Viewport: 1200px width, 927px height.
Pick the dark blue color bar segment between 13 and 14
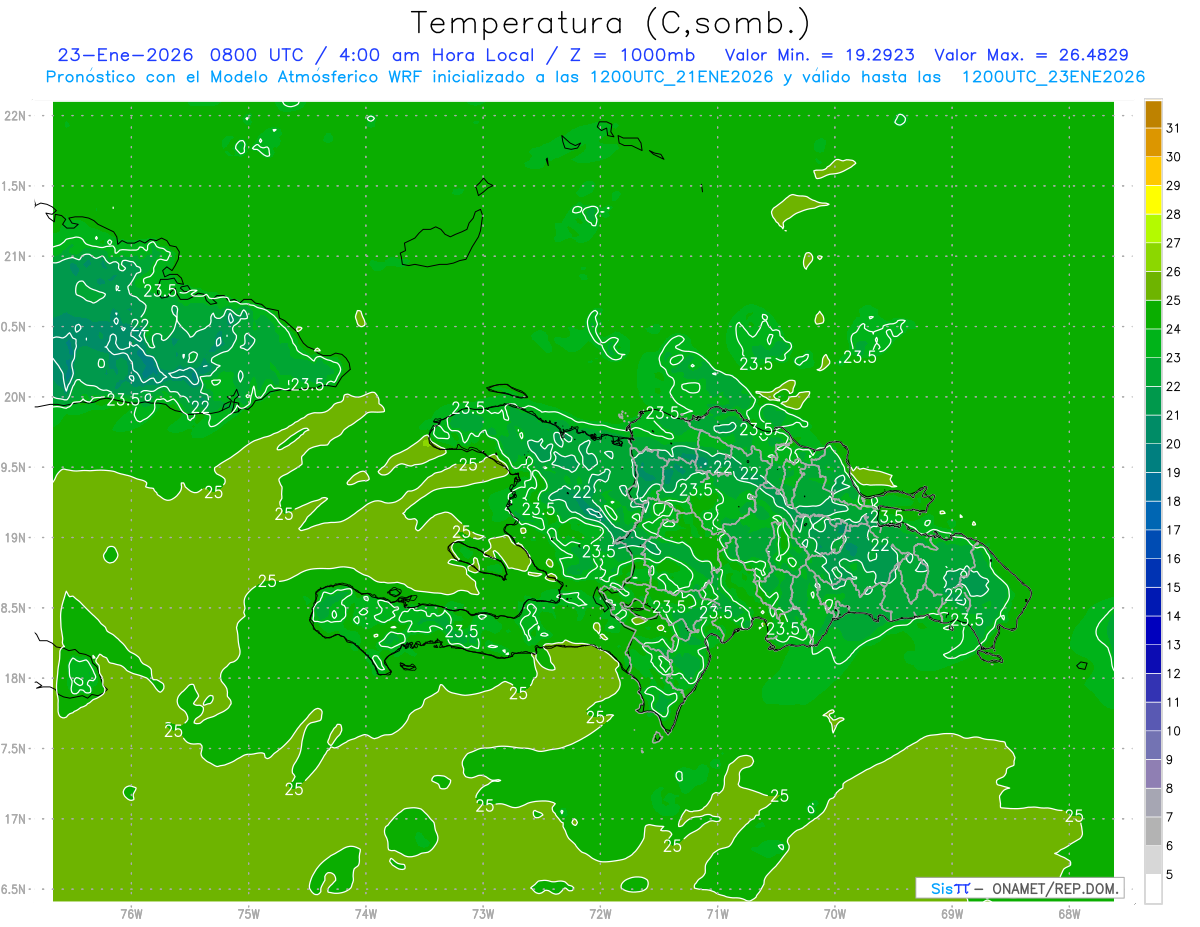pyautogui.click(x=1153, y=630)
